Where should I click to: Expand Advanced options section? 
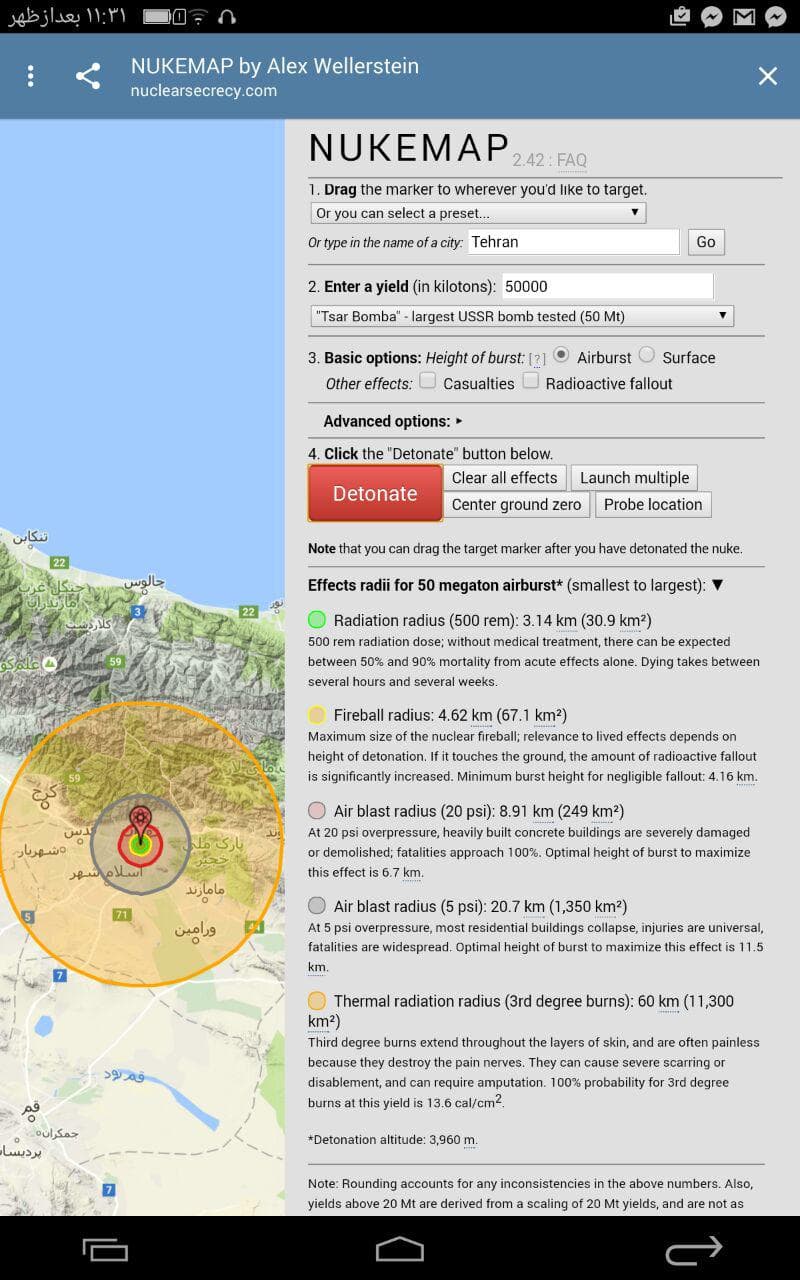tap(393, 421)
